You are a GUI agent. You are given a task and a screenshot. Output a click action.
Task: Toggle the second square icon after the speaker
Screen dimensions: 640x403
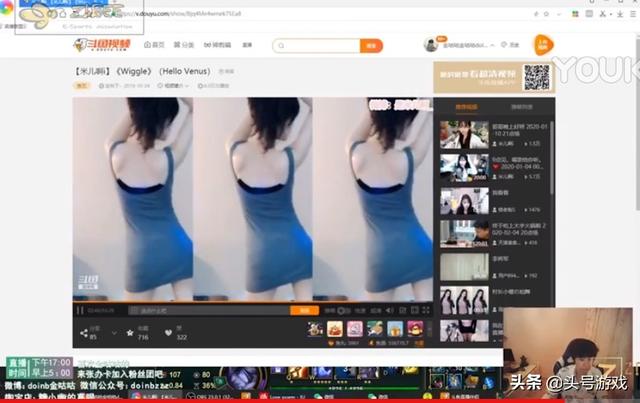coord(415,311)
